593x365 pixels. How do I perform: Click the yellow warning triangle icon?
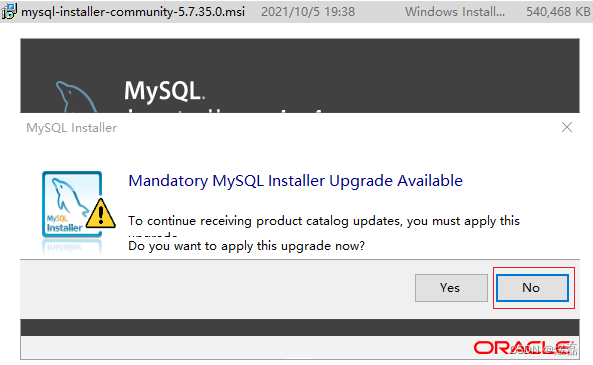[x=101, y=214]
